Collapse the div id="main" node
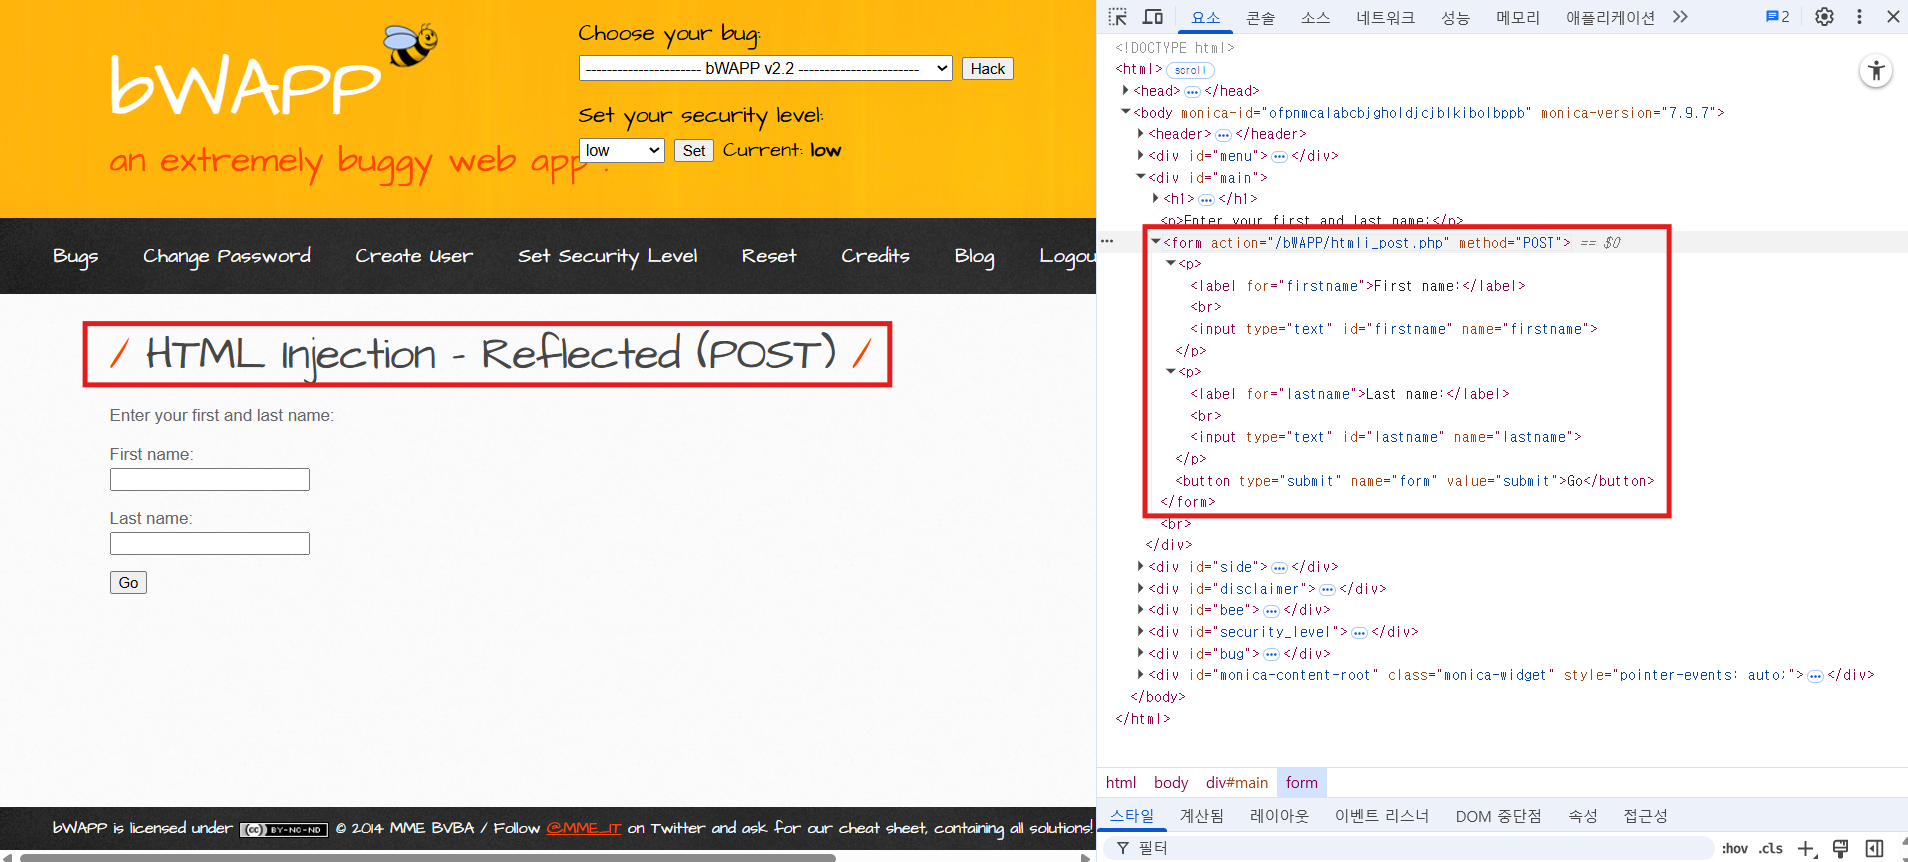The image size is (1908, 862). pos(1141,177)
